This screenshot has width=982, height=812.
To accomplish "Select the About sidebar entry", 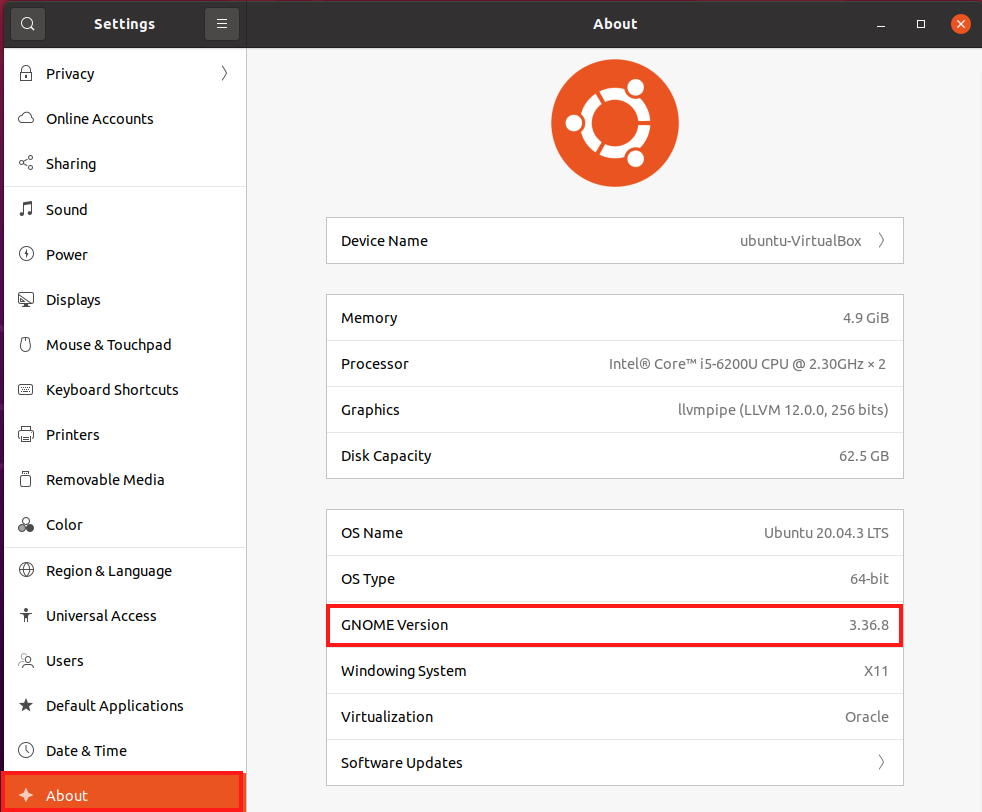I will [x=123, y=793].
